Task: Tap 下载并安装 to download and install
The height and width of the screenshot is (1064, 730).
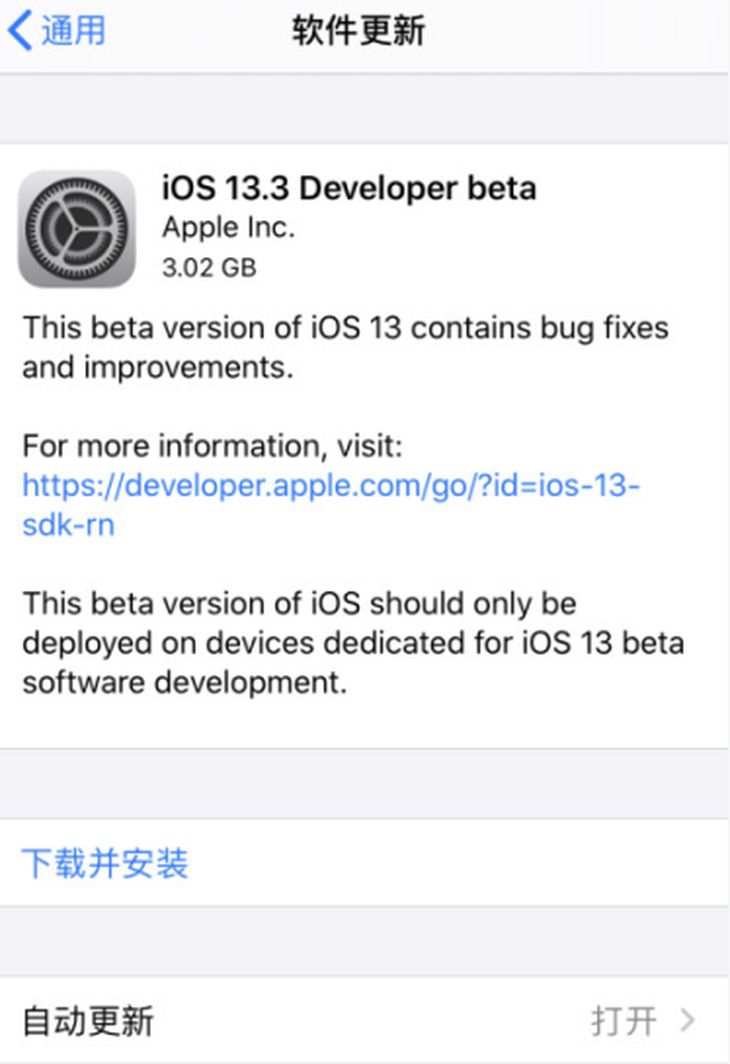Action: click(104, 864)
